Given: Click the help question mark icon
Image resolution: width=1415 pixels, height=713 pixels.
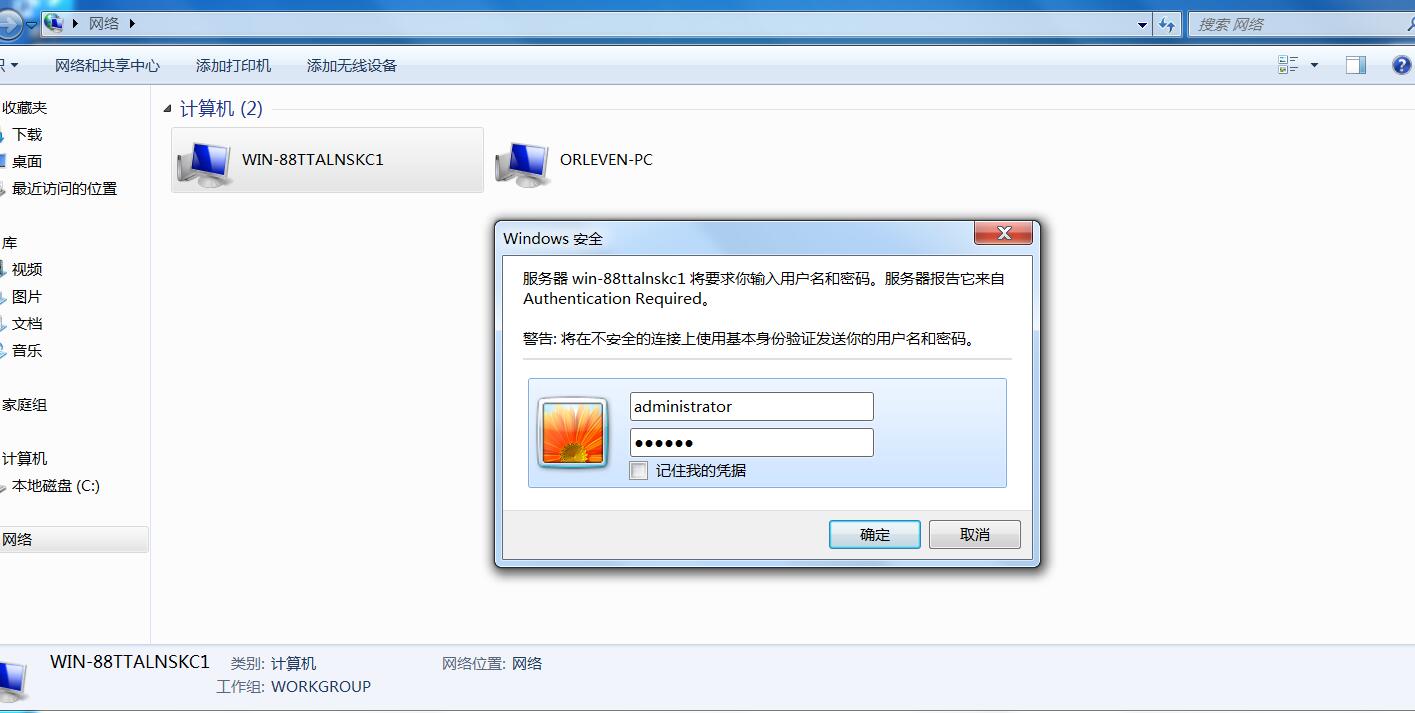Looking at the screenshot, I should tap(1402, 65).
